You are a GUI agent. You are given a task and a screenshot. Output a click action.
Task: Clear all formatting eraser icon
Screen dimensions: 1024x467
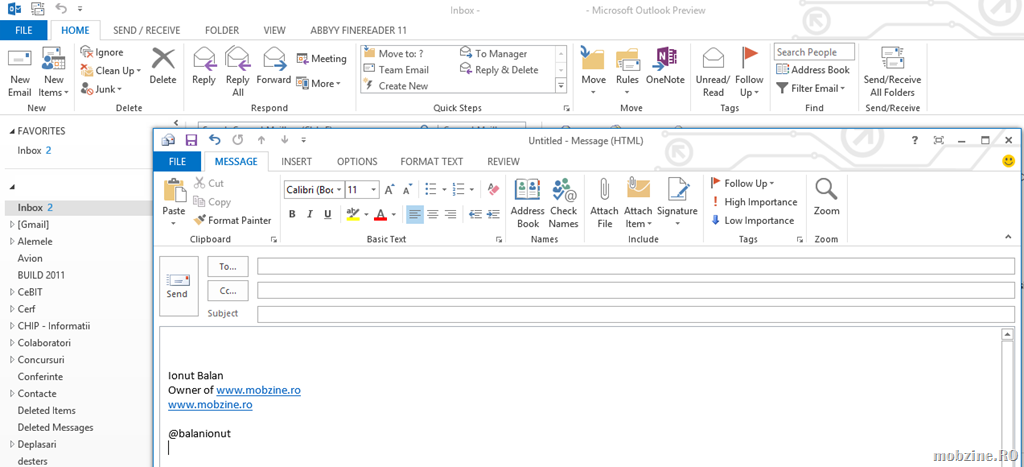[494, 189]
